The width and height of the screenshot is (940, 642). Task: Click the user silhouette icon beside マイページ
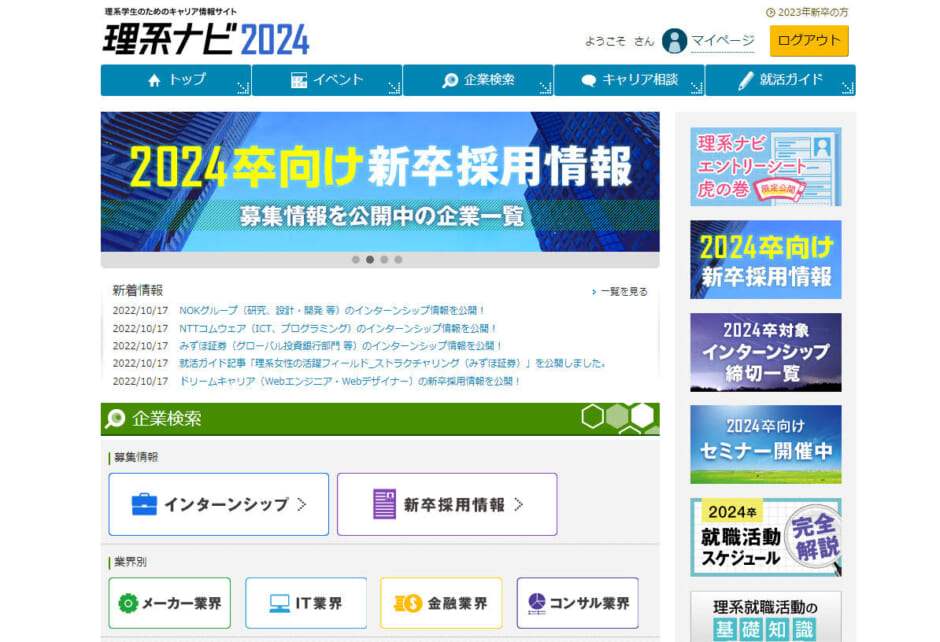(x=674, y=40)
